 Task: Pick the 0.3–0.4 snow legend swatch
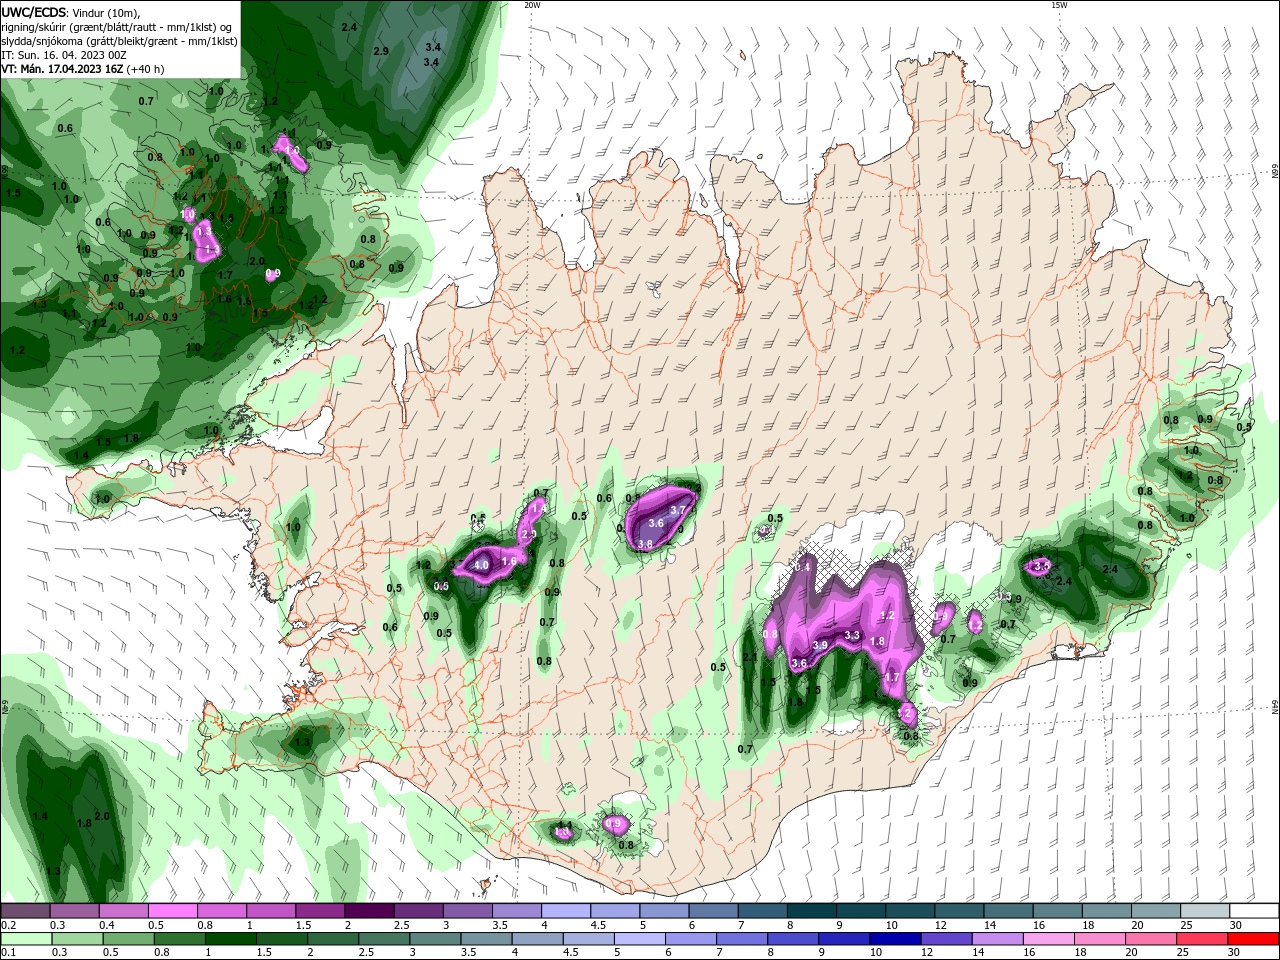point(75,911)
